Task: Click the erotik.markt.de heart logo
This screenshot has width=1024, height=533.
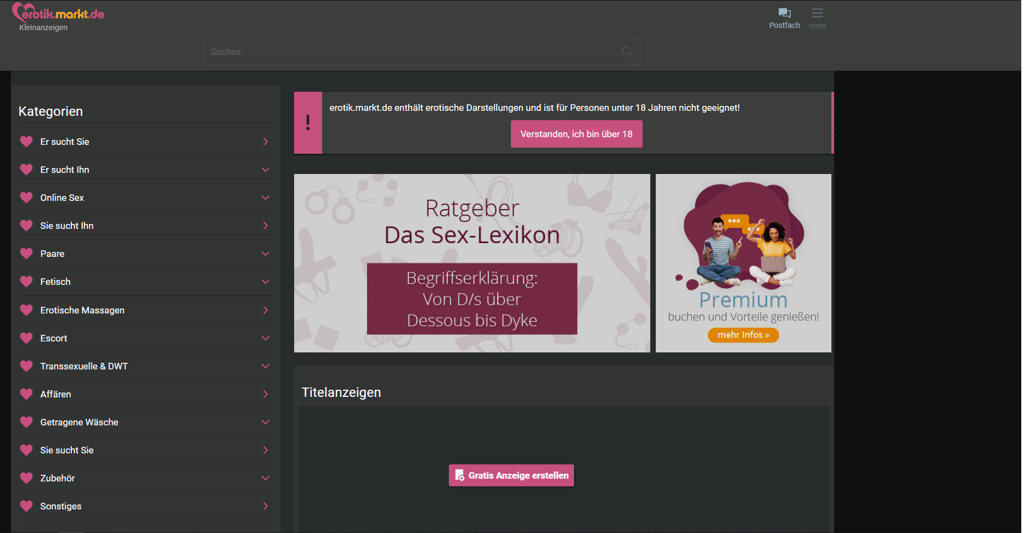Action: 58,13
